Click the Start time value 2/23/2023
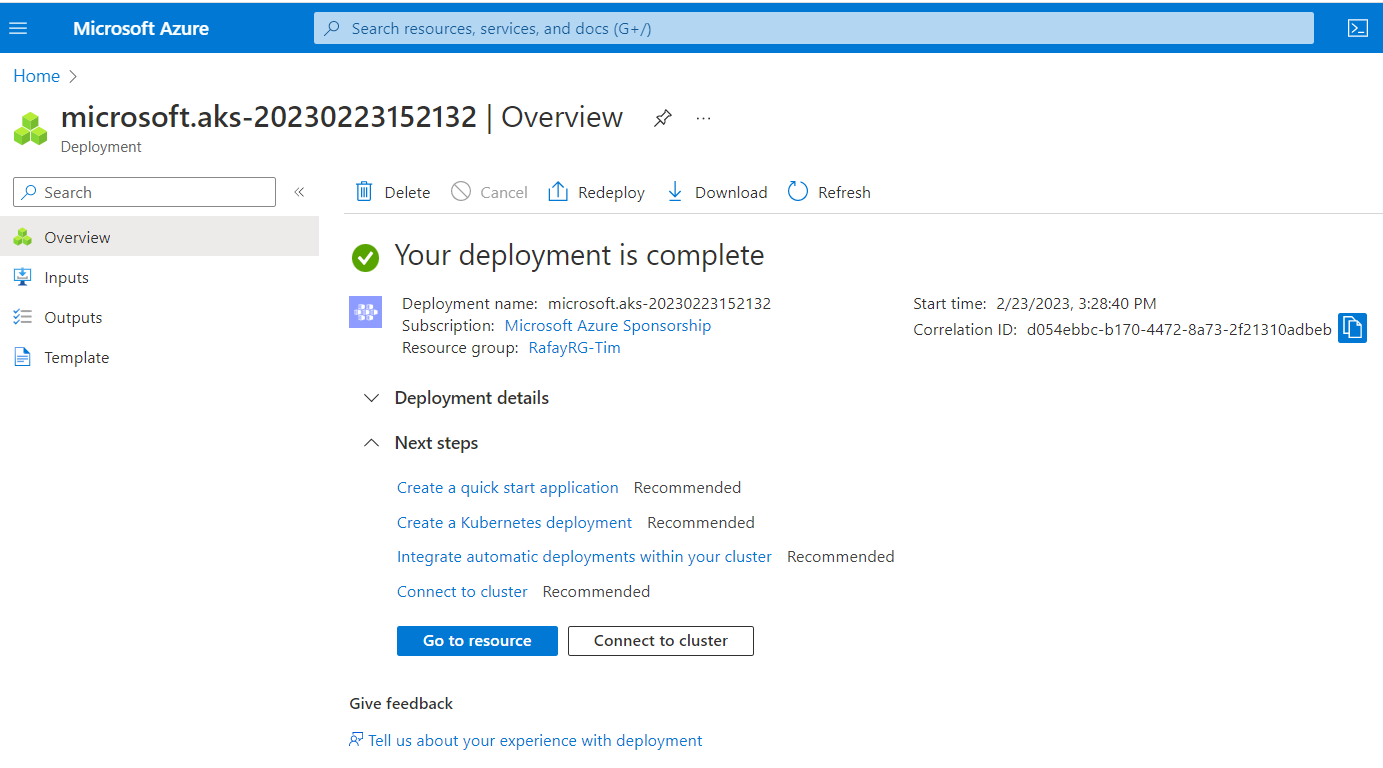 tap(1076, 304)
